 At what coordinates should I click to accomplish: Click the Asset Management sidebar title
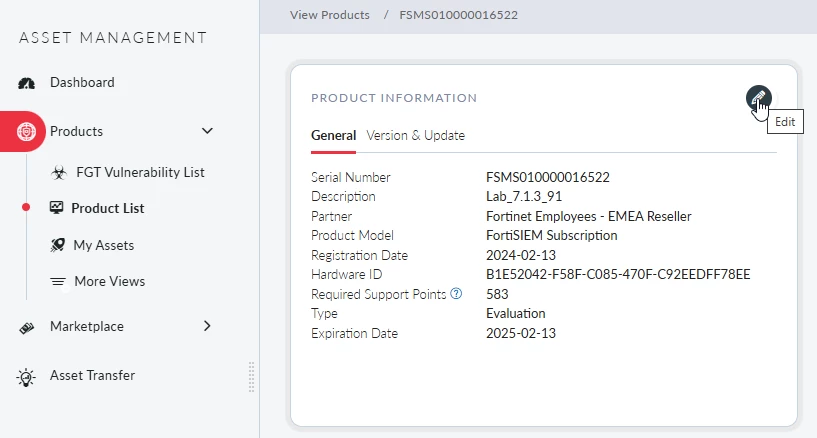click(x=113, y=38)
